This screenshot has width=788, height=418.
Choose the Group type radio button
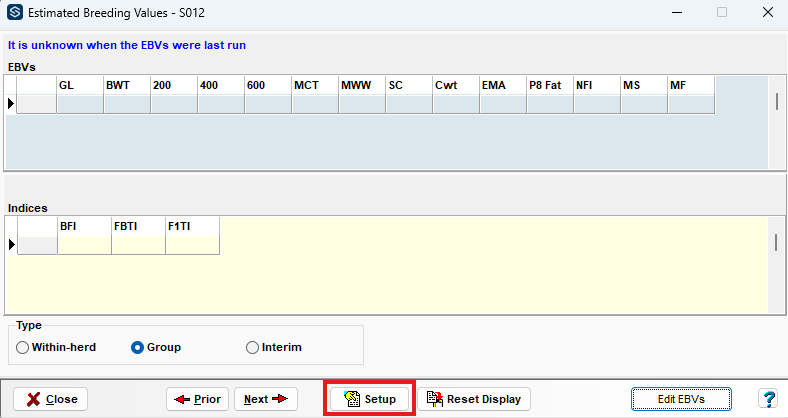[x=138, y=347]
